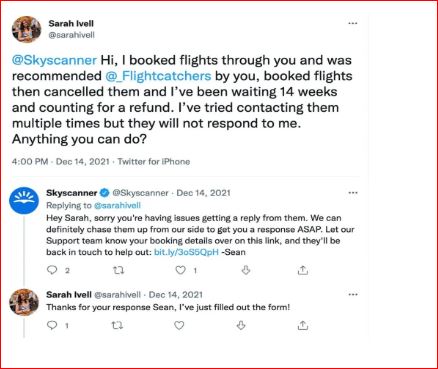Screen dimensions: 438x369
Task: Share the Skyscanner reply tweet
Action: click(303, 270)
